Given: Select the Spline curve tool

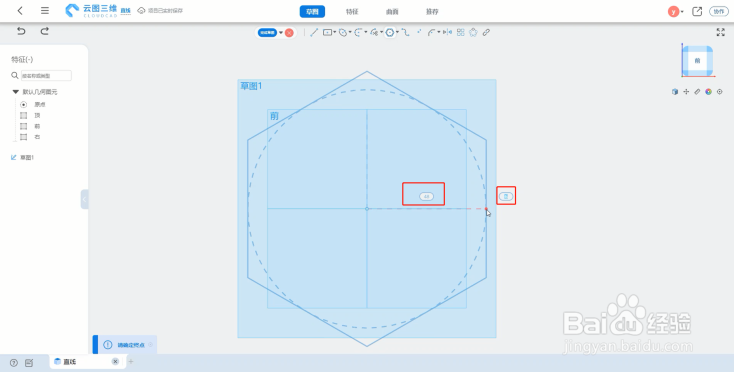Looking at the screenshot, I should [406, 32].
